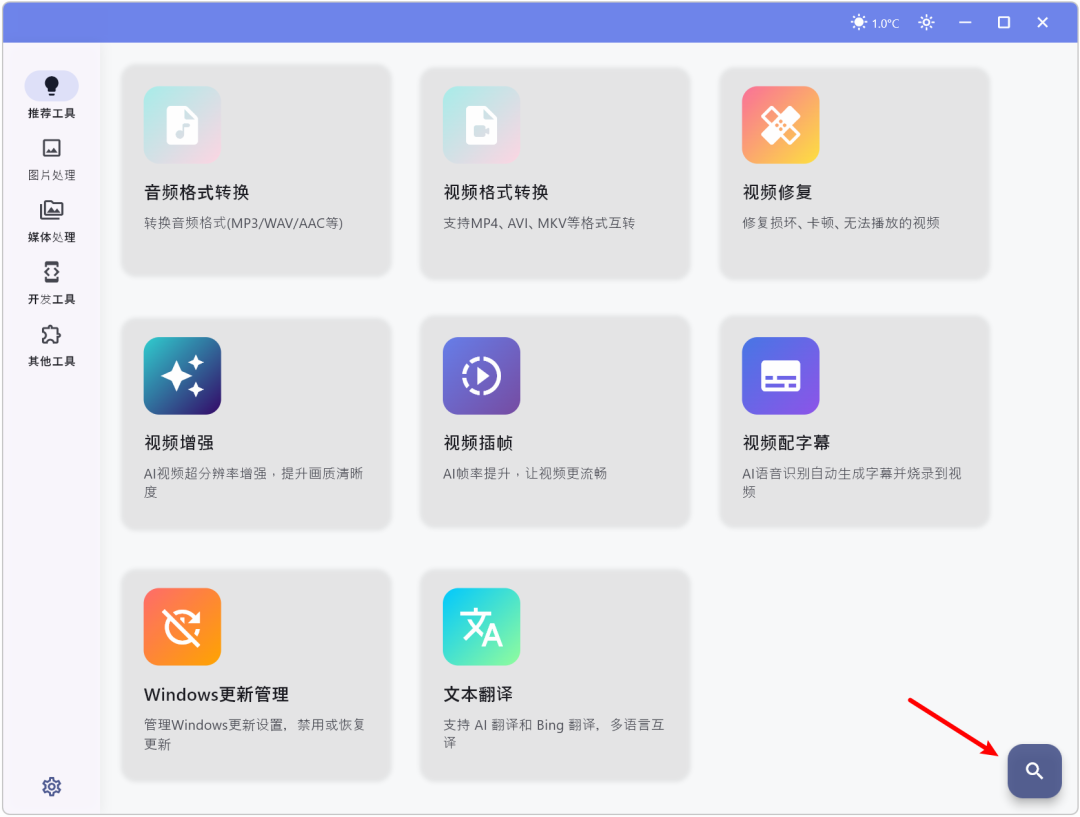Viewport: 1080px width, 817px height.
Task: Open the 视频格式转换 title
Action: coord(495,192)
